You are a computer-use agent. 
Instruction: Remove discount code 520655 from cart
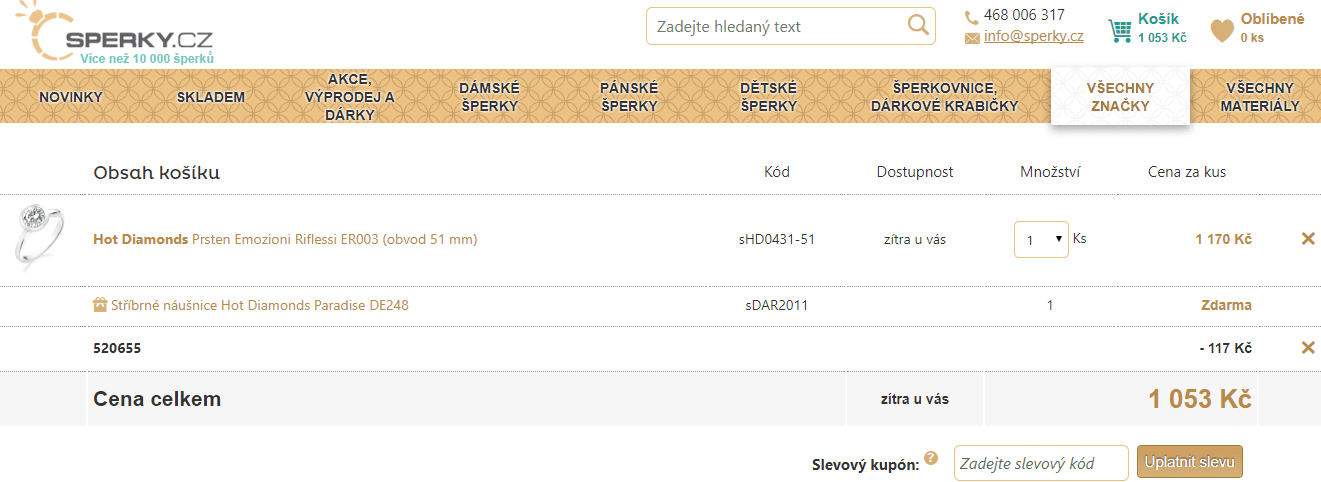1307,348
